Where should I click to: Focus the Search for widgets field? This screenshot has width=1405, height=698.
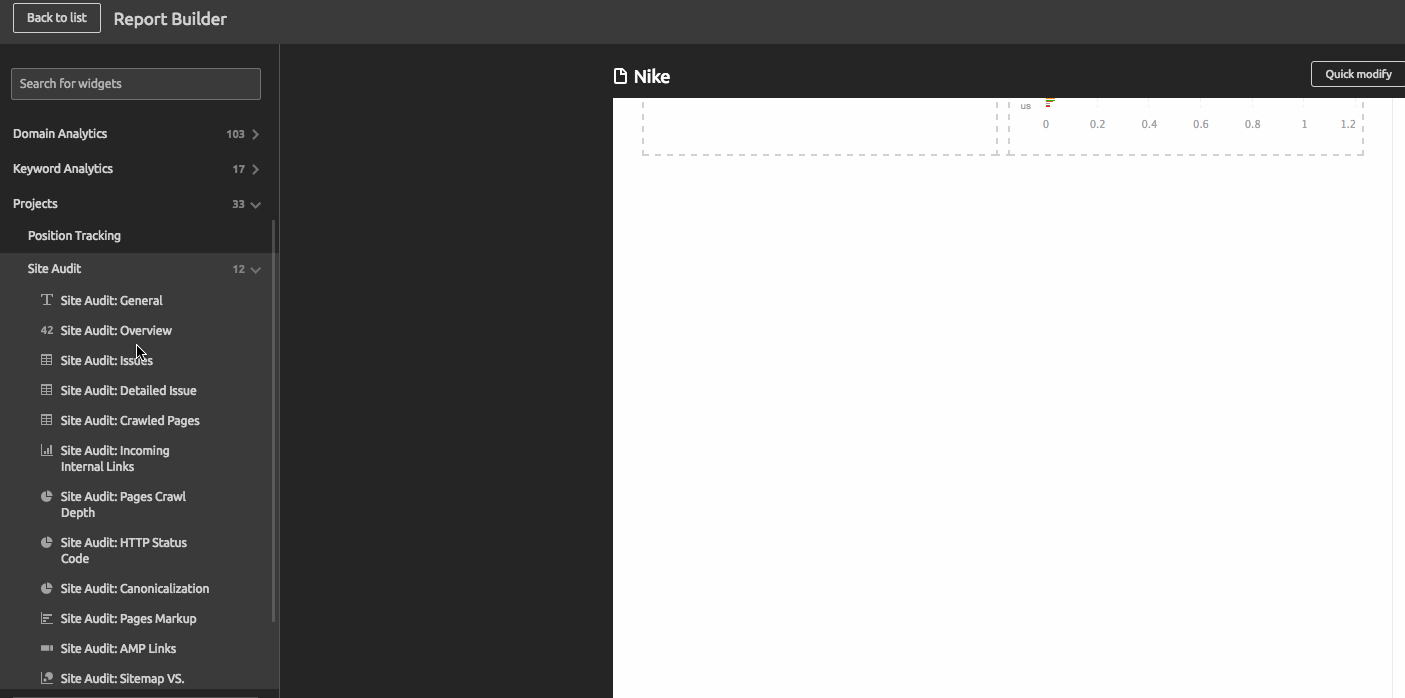tap(136, 84)
